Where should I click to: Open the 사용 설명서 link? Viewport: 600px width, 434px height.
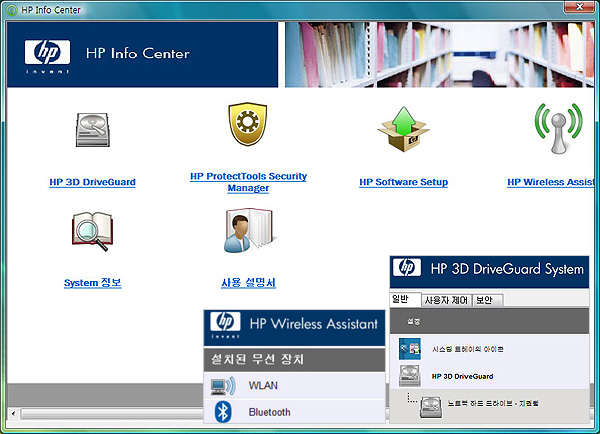[x=248, y=283]
